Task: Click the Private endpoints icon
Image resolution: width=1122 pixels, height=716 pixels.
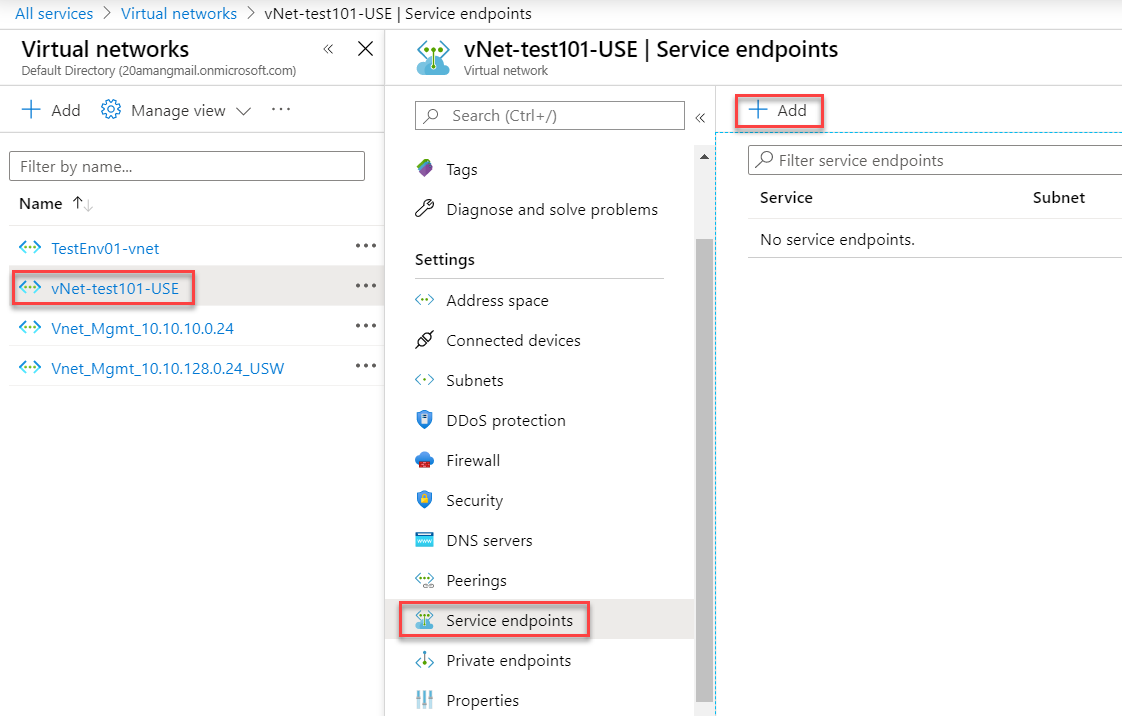Action: (x=424, y=660)
